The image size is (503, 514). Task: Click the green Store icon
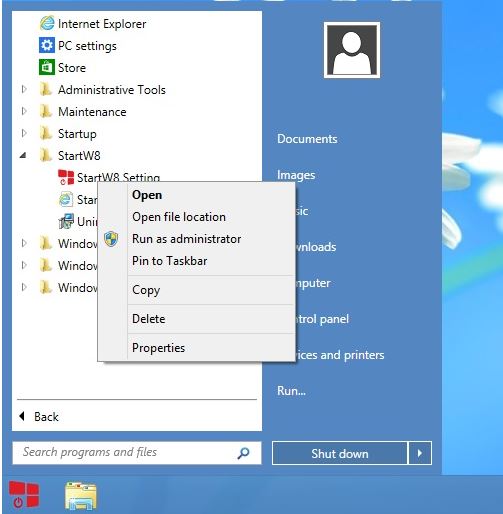click(47, 67)
